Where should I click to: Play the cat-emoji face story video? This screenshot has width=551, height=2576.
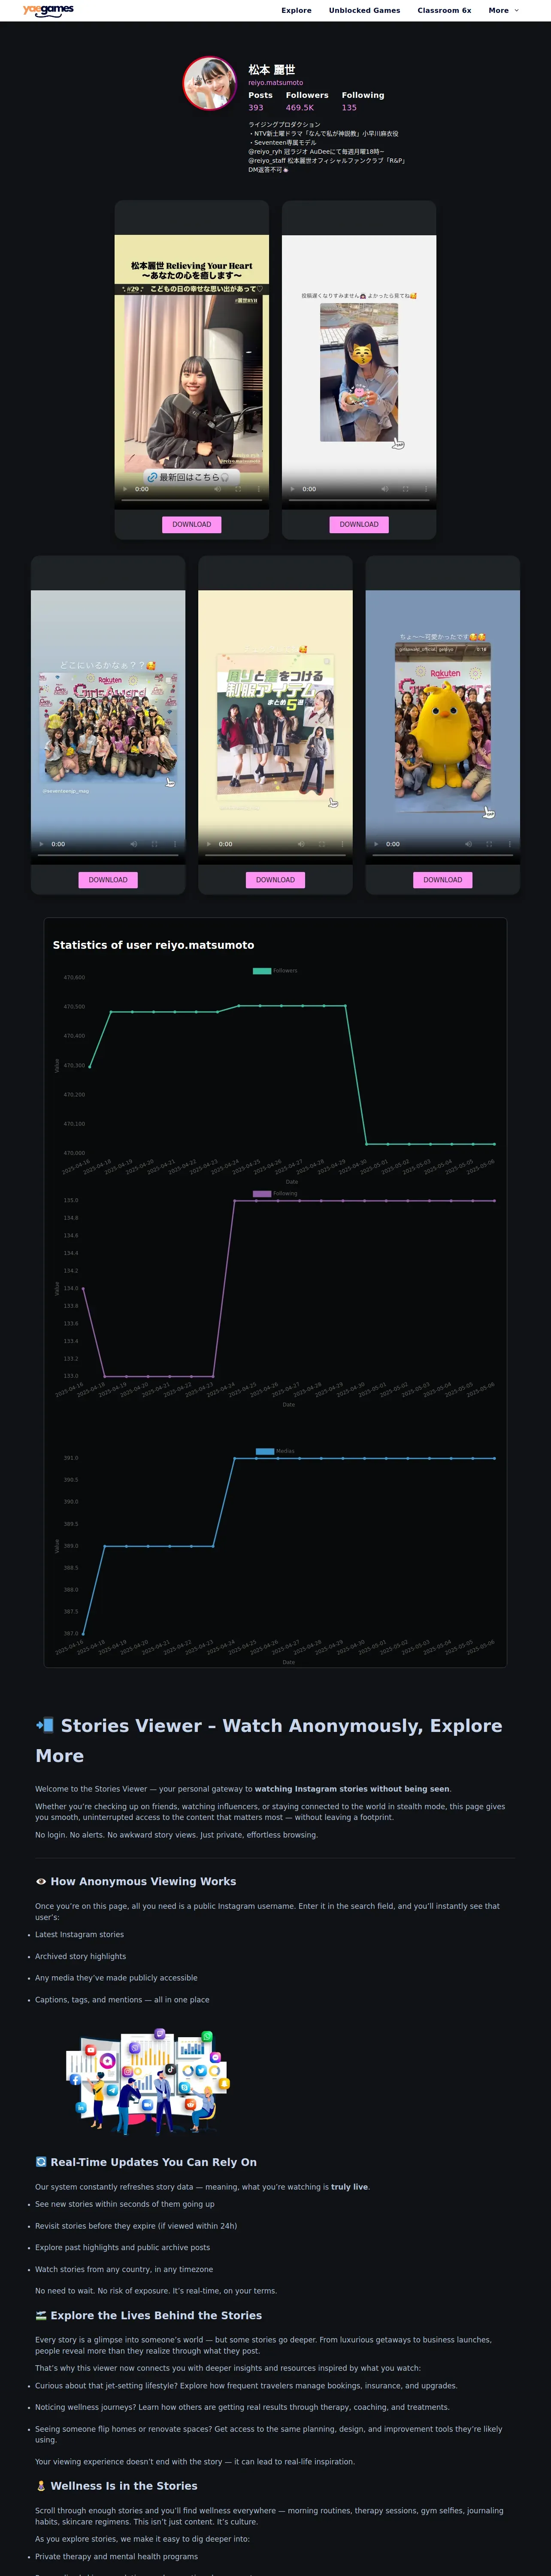[x=292, y=489]
